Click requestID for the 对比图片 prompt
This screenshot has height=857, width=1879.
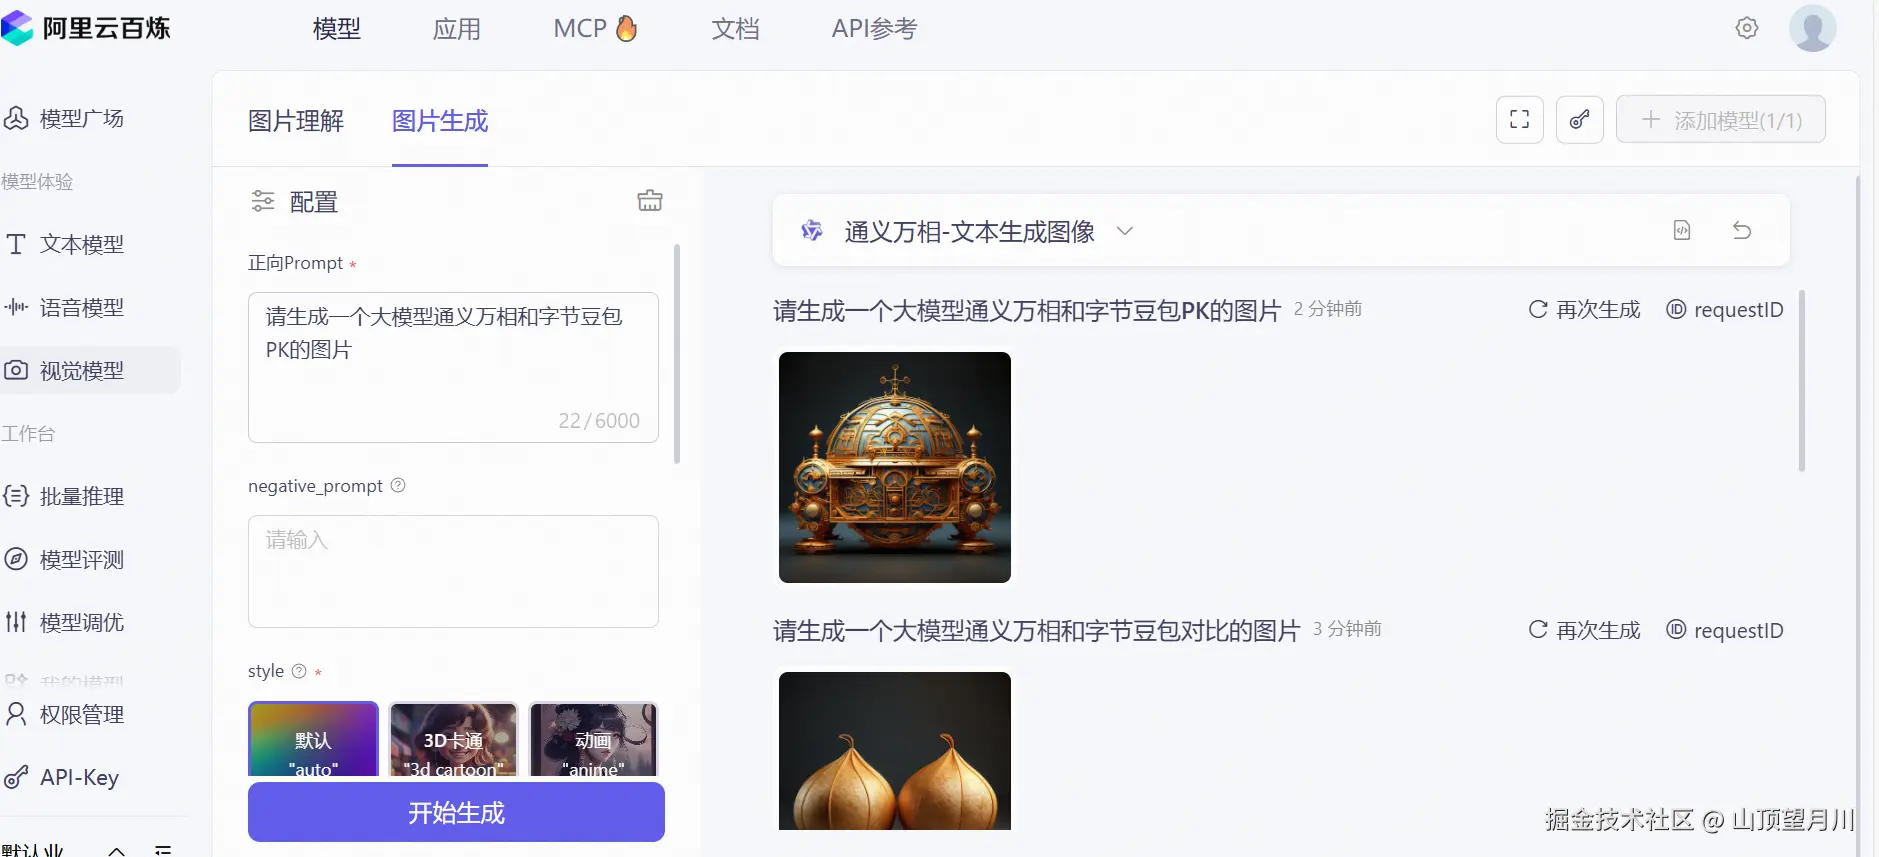(x=1725, y=630)
